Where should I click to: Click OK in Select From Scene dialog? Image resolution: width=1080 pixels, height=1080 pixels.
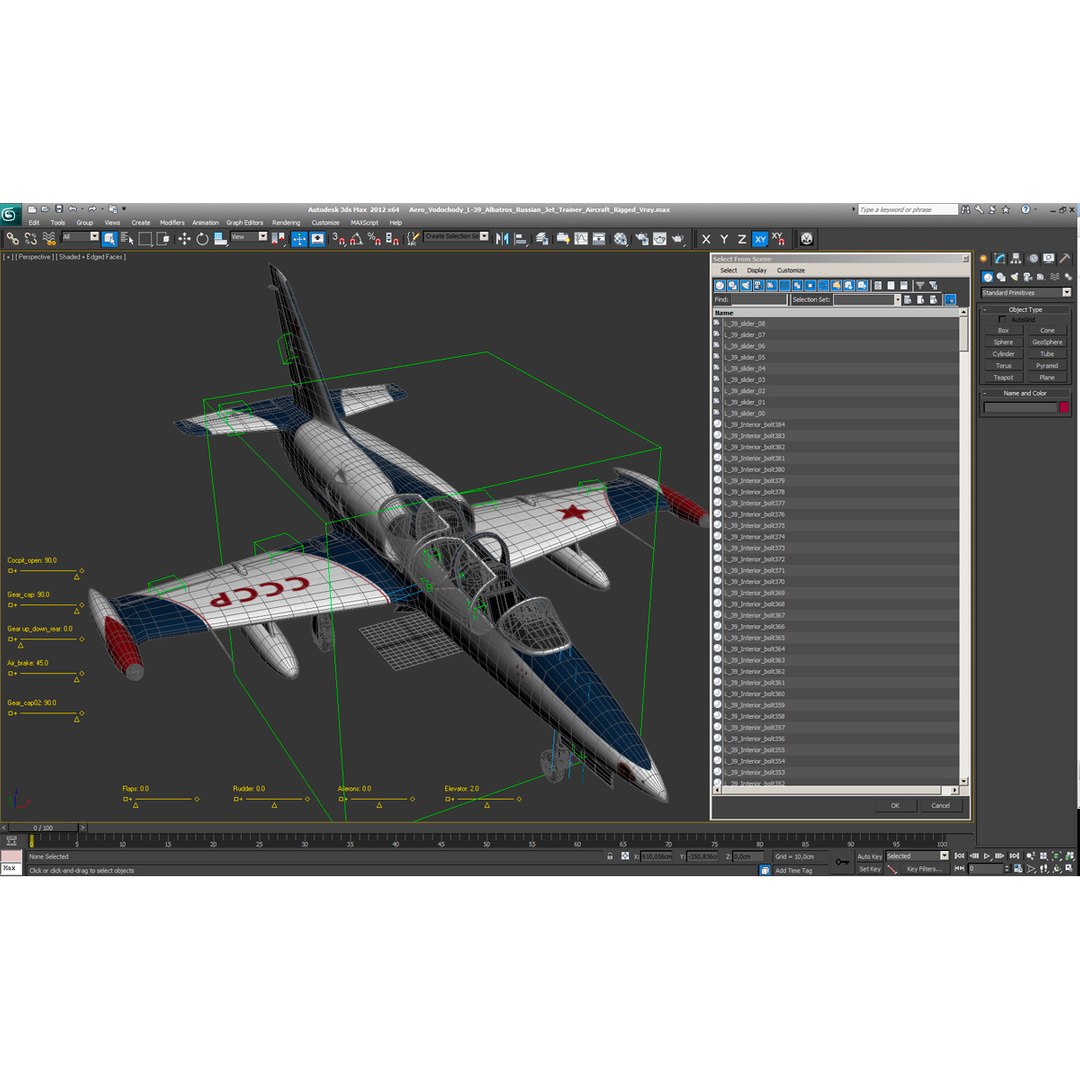895,805
